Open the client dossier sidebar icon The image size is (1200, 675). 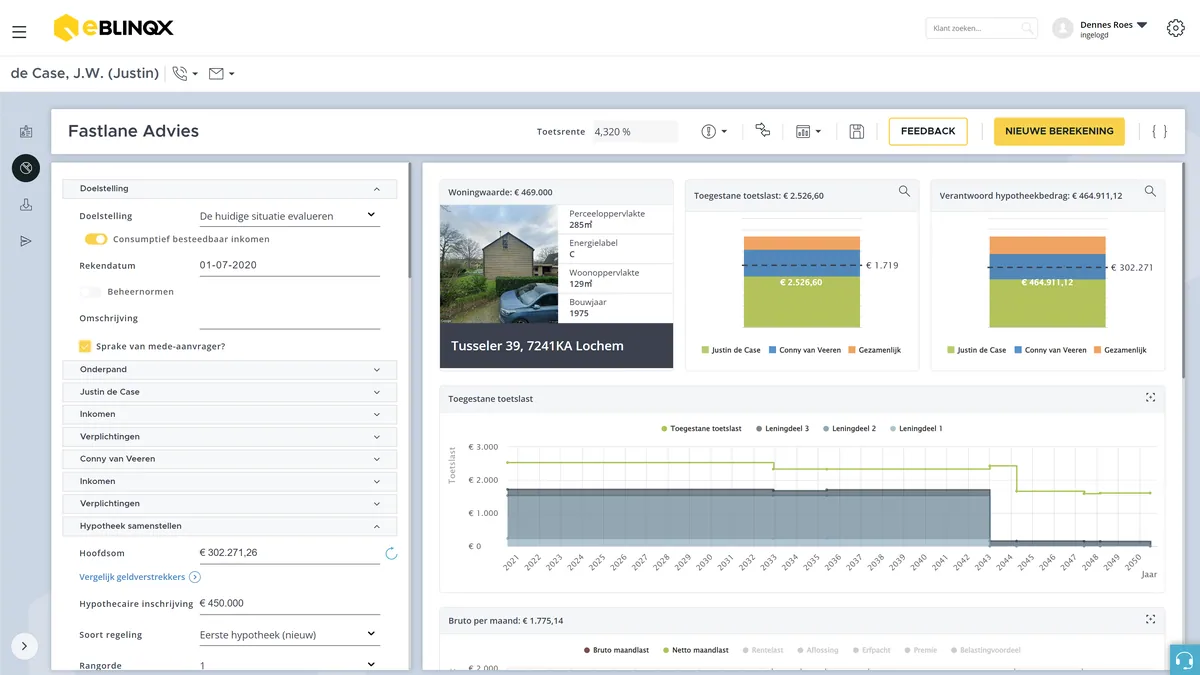26,132
